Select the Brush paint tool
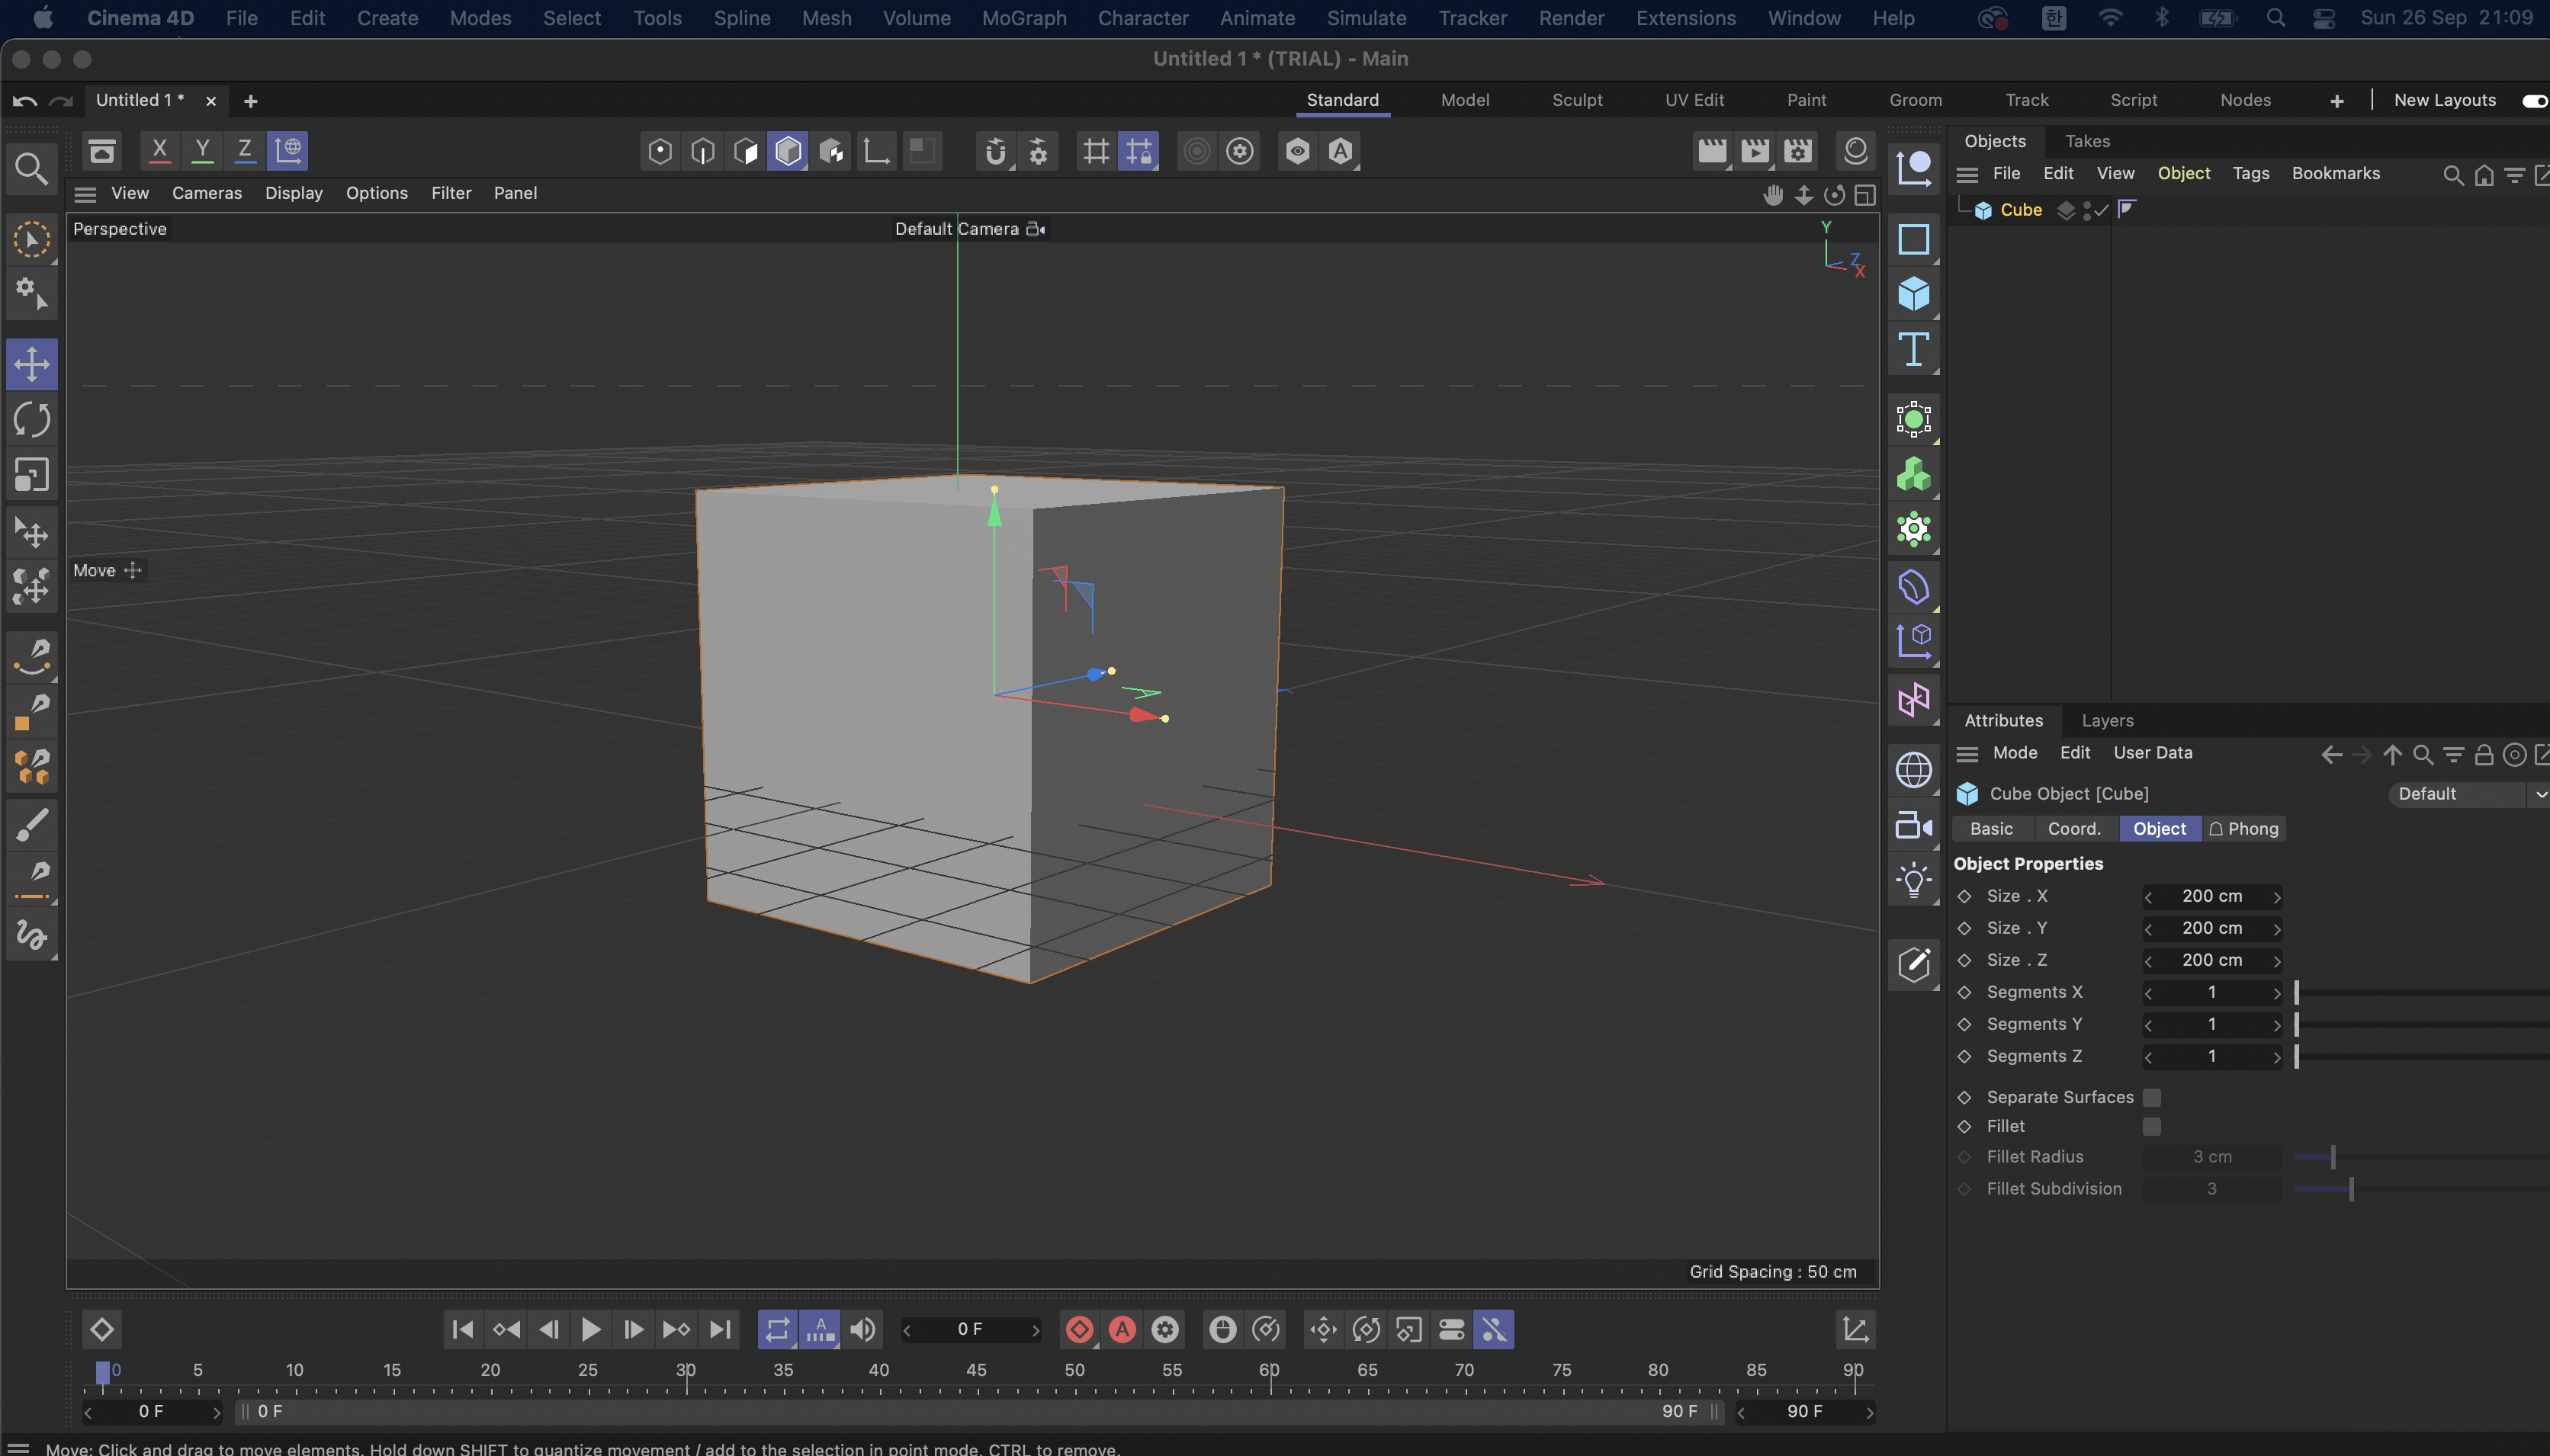 32,826
